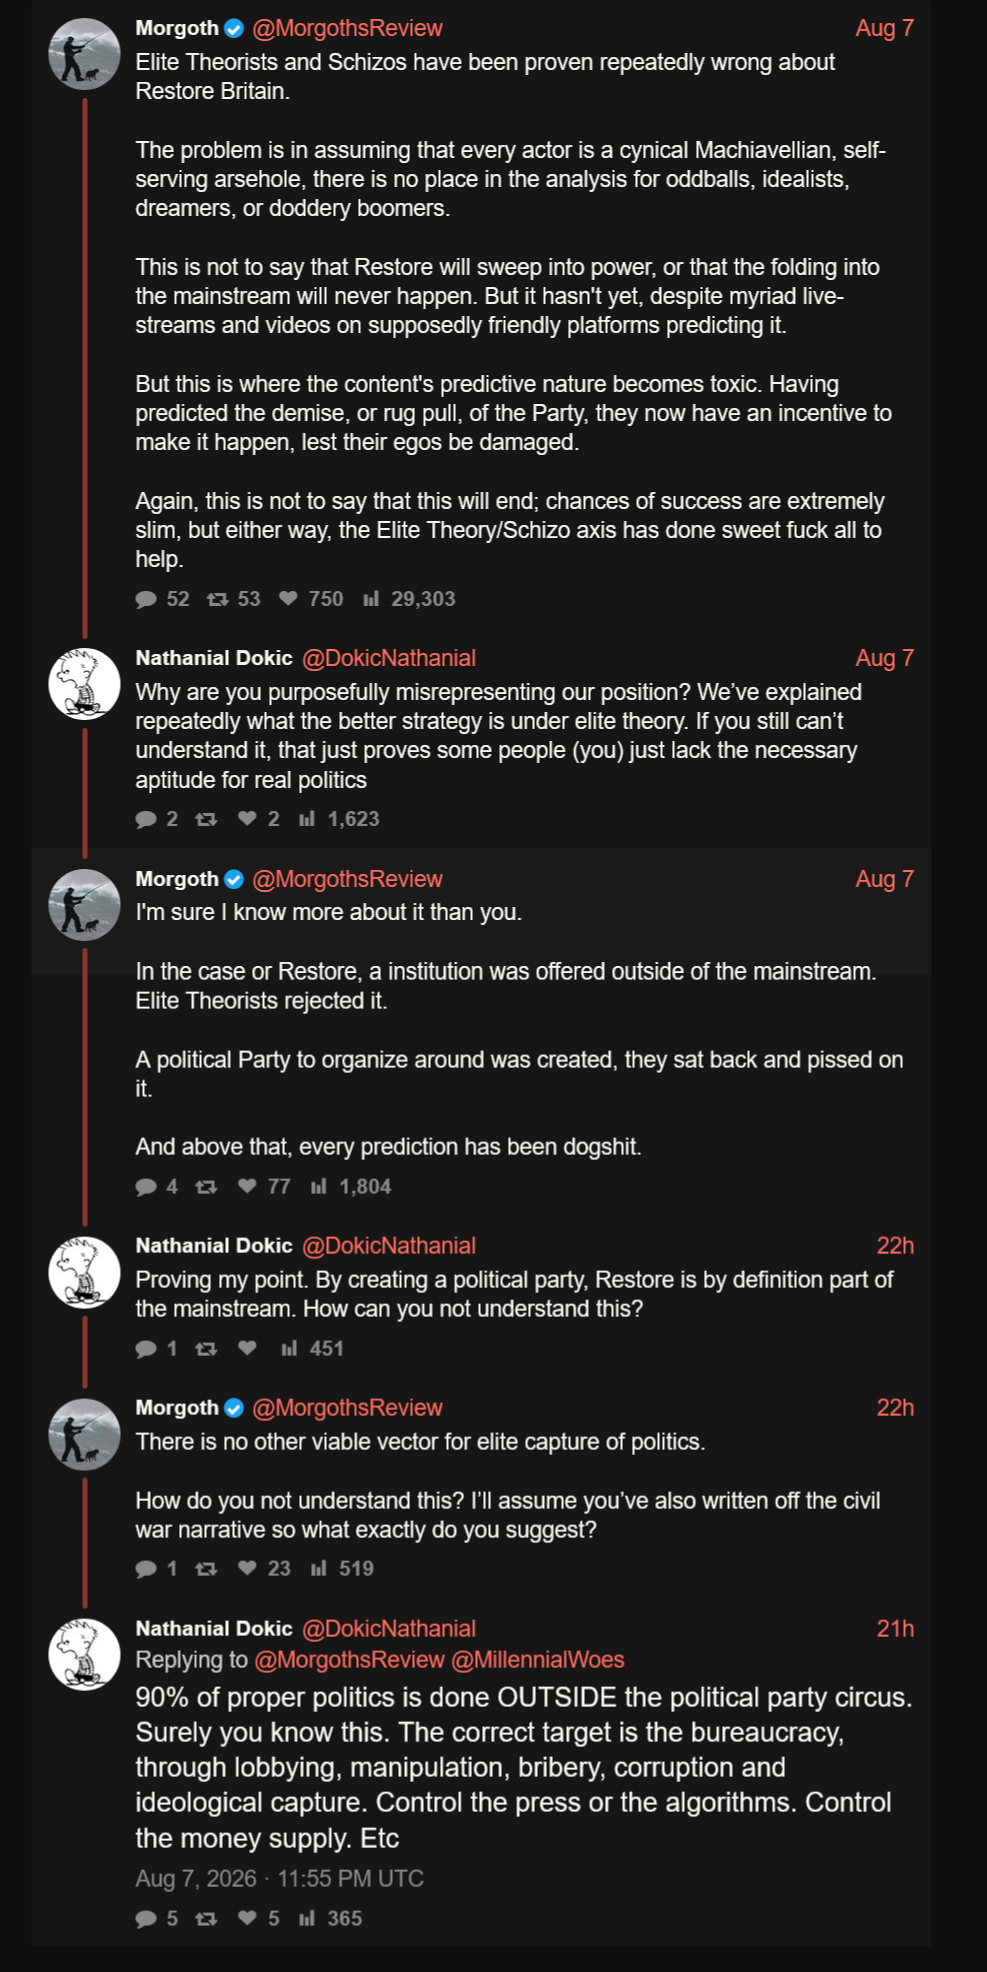View stats icon showing 29,303 views
987x1972 pixels.
(x=371, y=598)
